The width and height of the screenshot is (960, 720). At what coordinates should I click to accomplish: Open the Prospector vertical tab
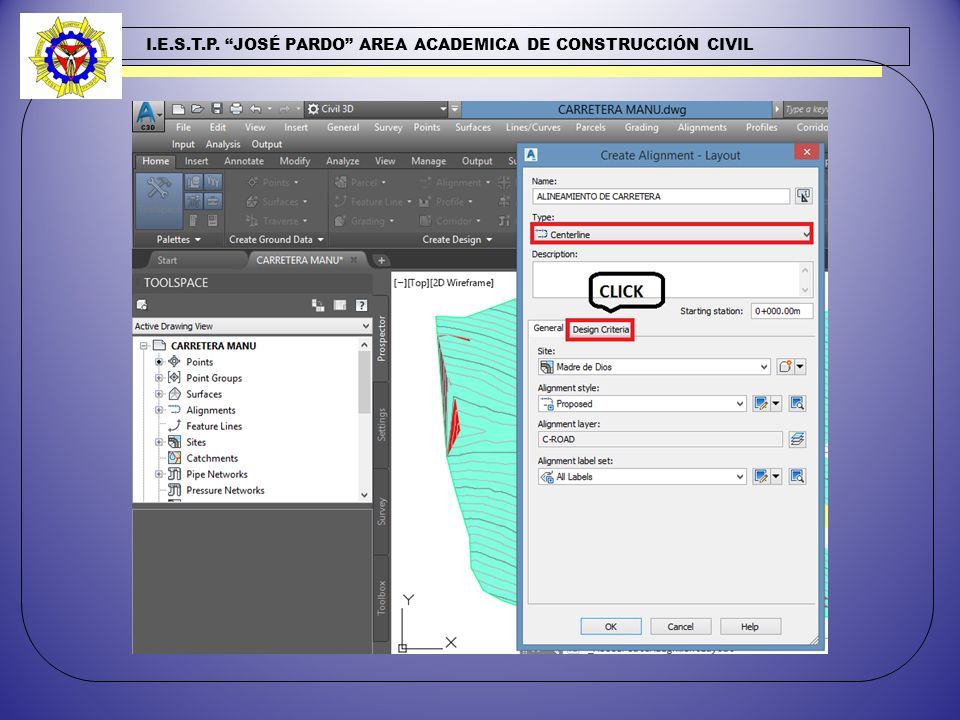coord(381,339)
